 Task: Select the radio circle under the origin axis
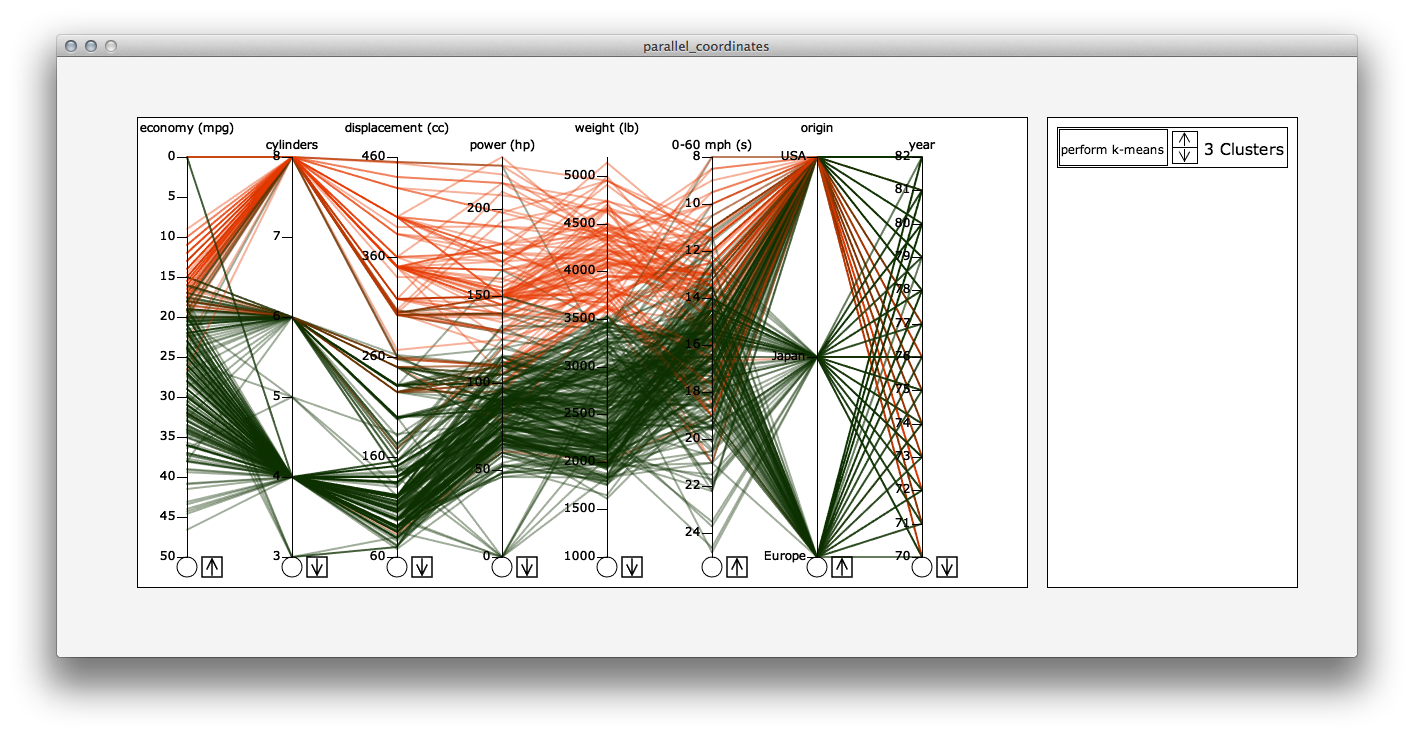coord(819,567)
